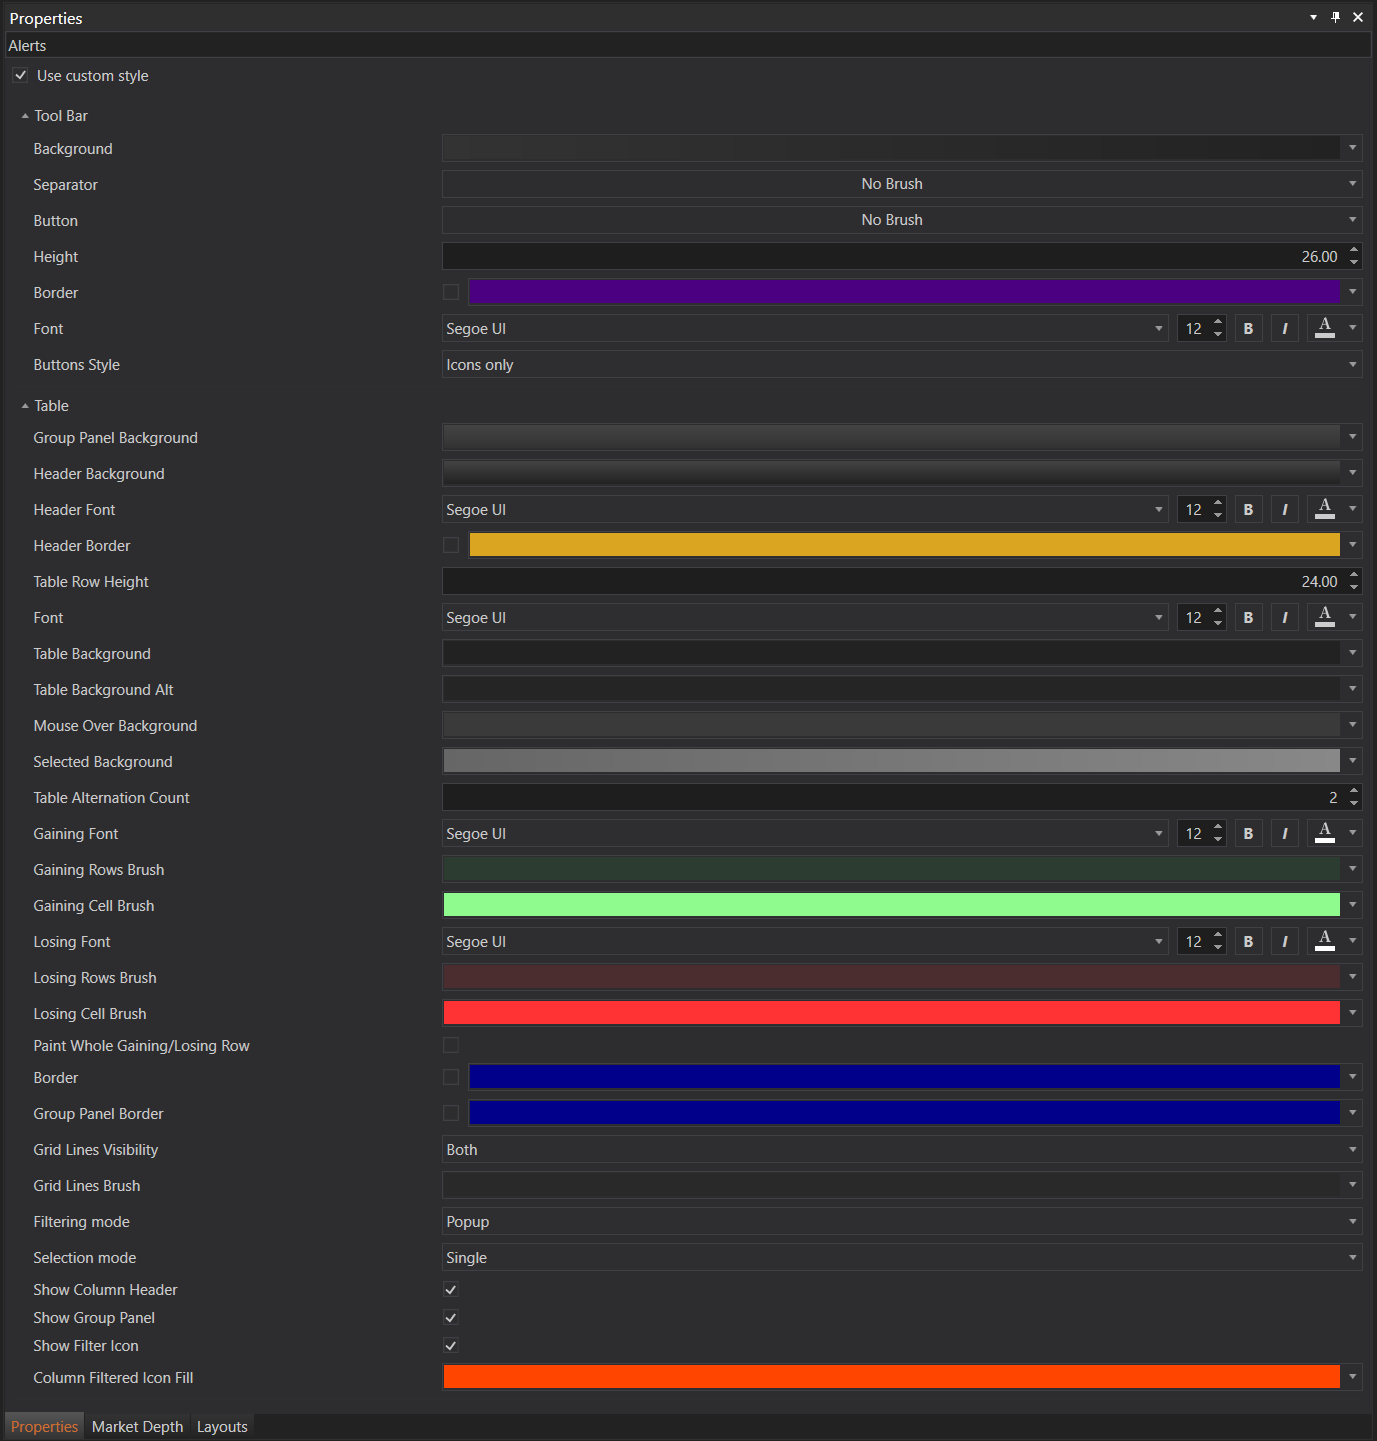The image size is (1377, 1441).
Task: Open Grid Lines Visibility dropdown
Action: coord(901,1150)
